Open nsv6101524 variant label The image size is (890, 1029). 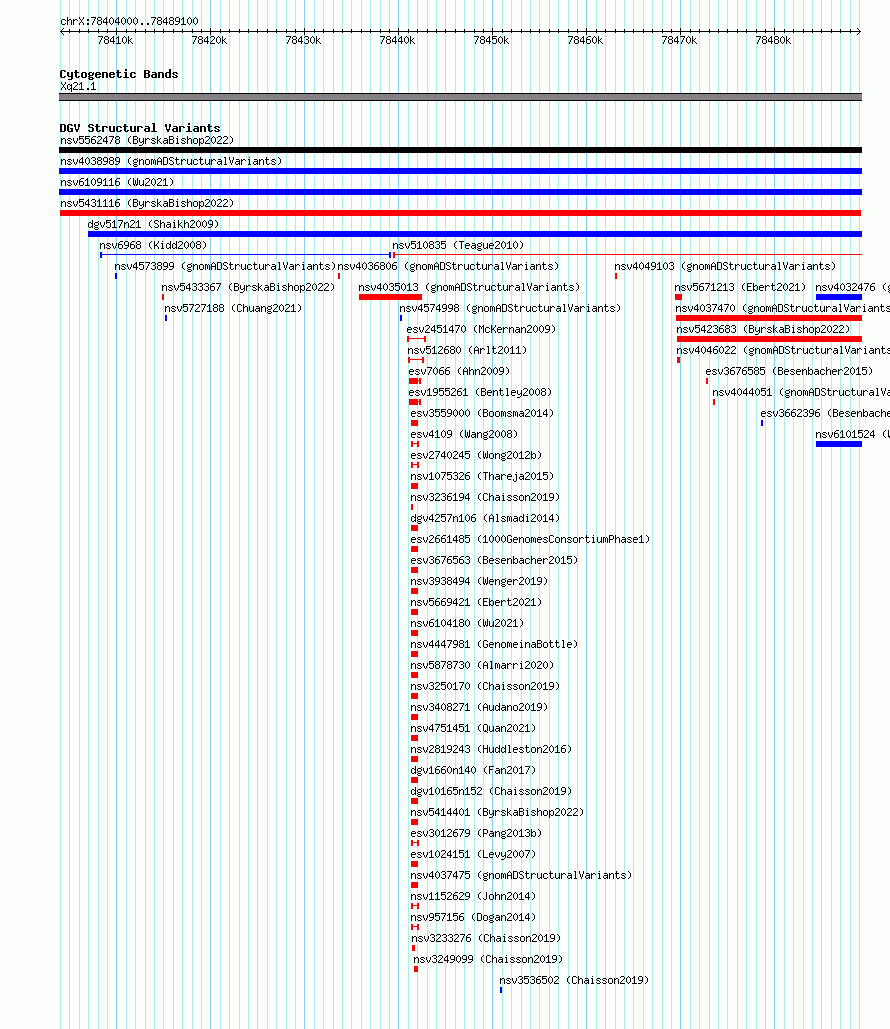(853, 434)
